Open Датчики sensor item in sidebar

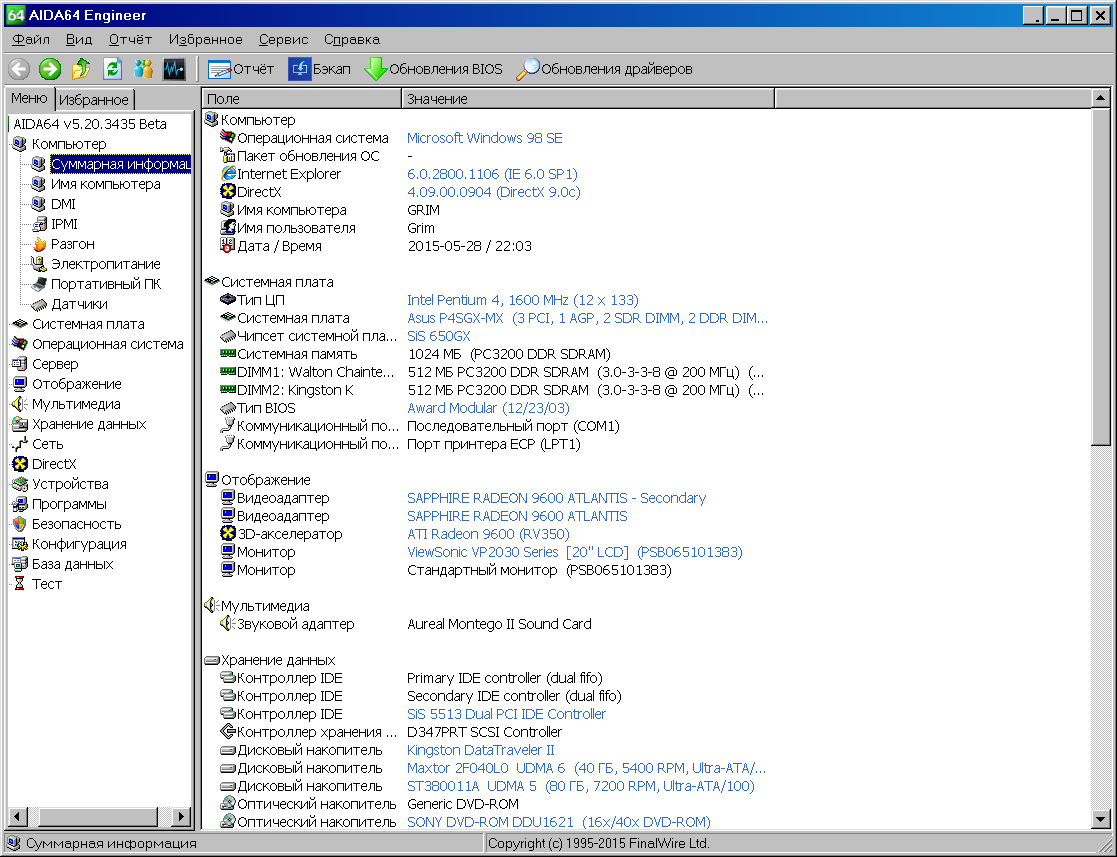(79, 304)
